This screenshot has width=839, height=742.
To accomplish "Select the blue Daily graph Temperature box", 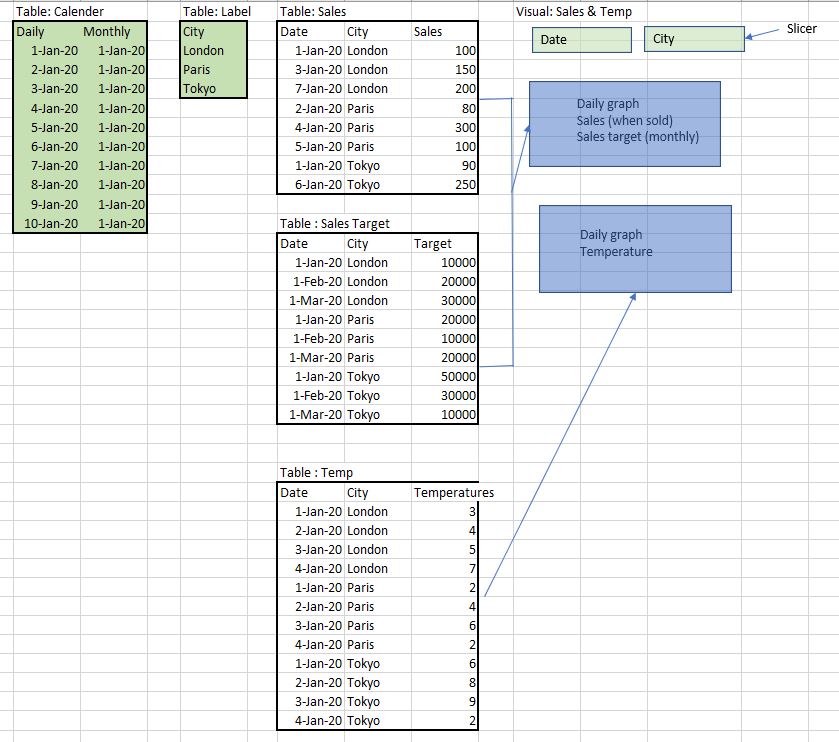I will [x=635, y=249].
